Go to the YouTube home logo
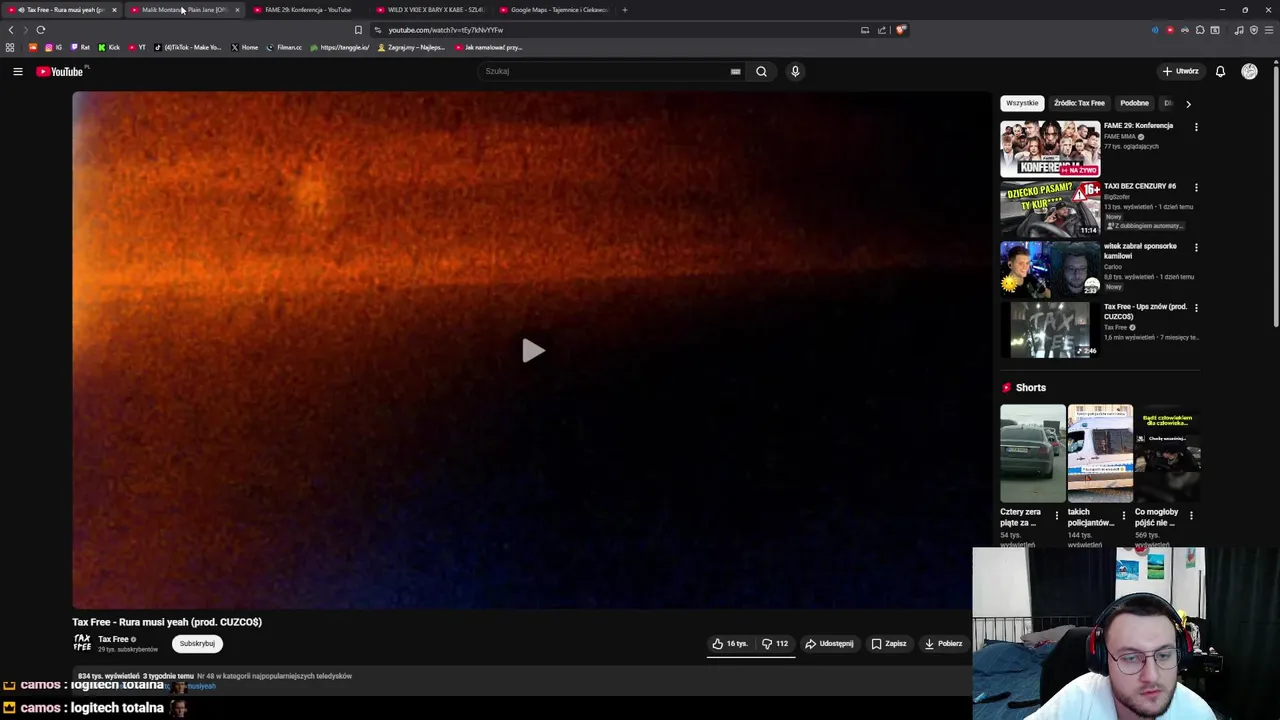1280x720 pixels. point(61,71)
